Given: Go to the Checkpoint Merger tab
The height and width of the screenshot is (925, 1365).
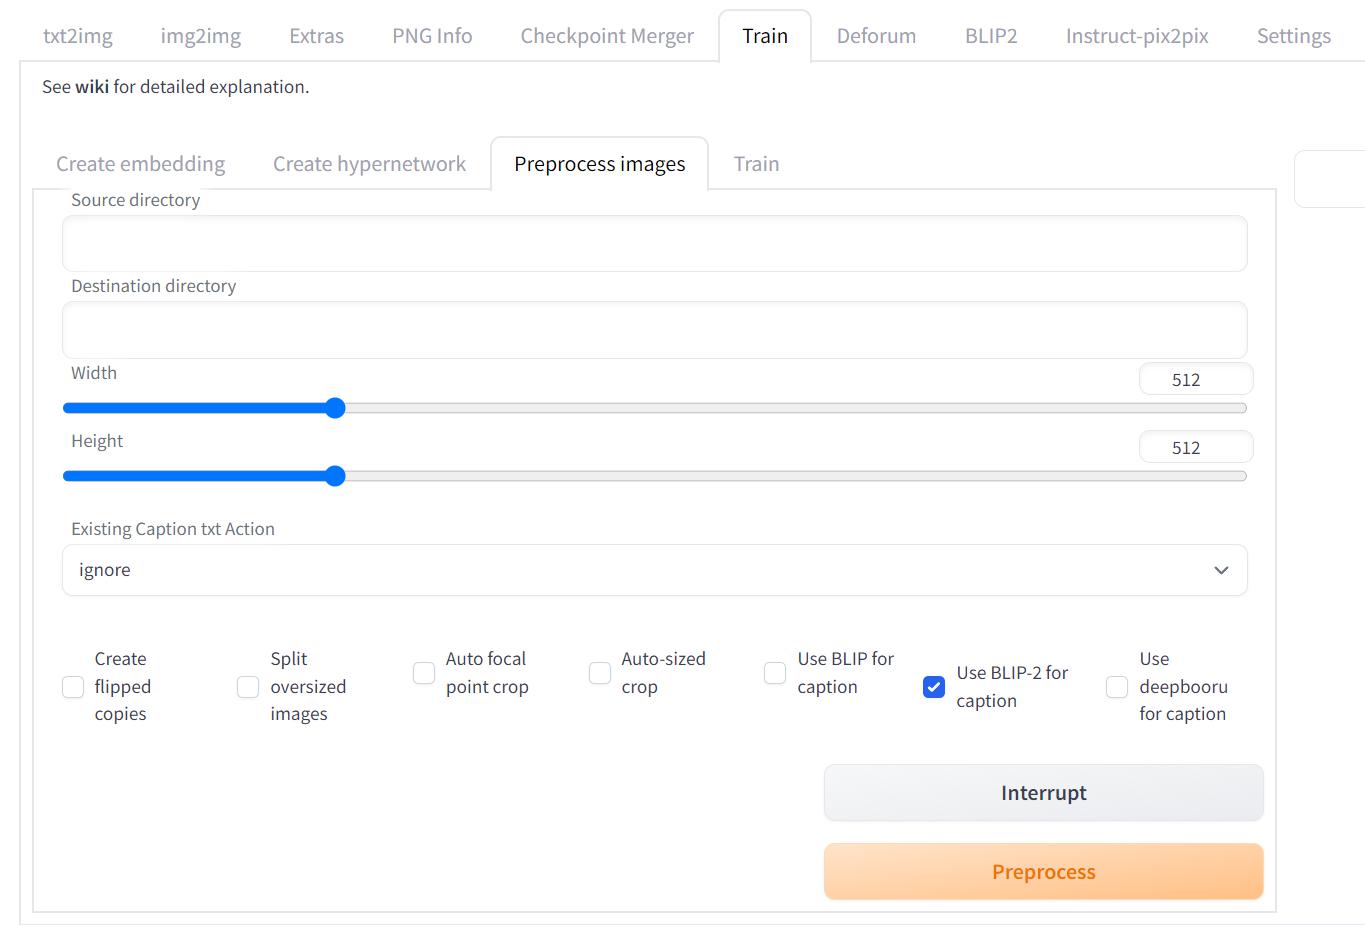Looking at the screenshot, I should point(606,35).
